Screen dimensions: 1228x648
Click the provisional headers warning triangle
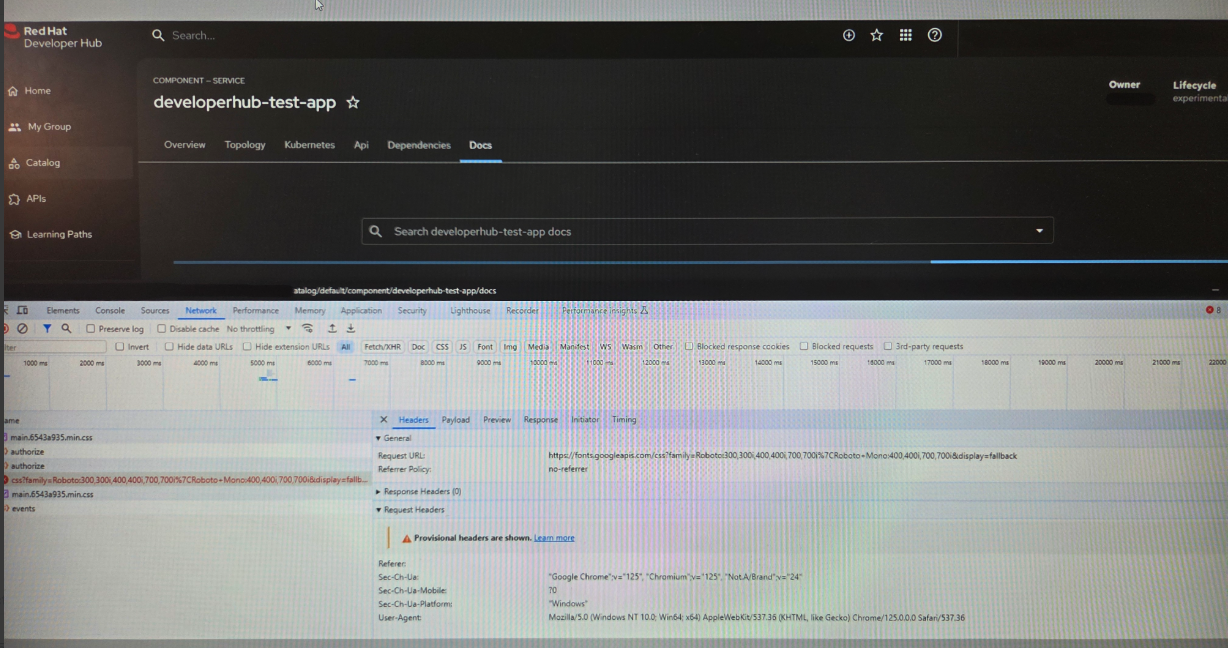pos(407,538)
